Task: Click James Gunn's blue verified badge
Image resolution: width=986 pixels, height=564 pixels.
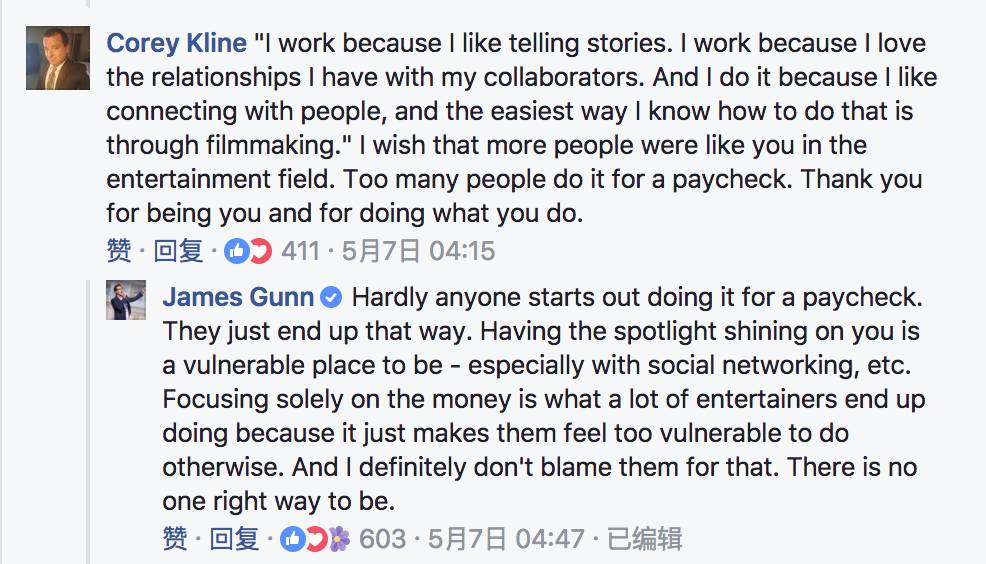Action: [x=331, y=298]
